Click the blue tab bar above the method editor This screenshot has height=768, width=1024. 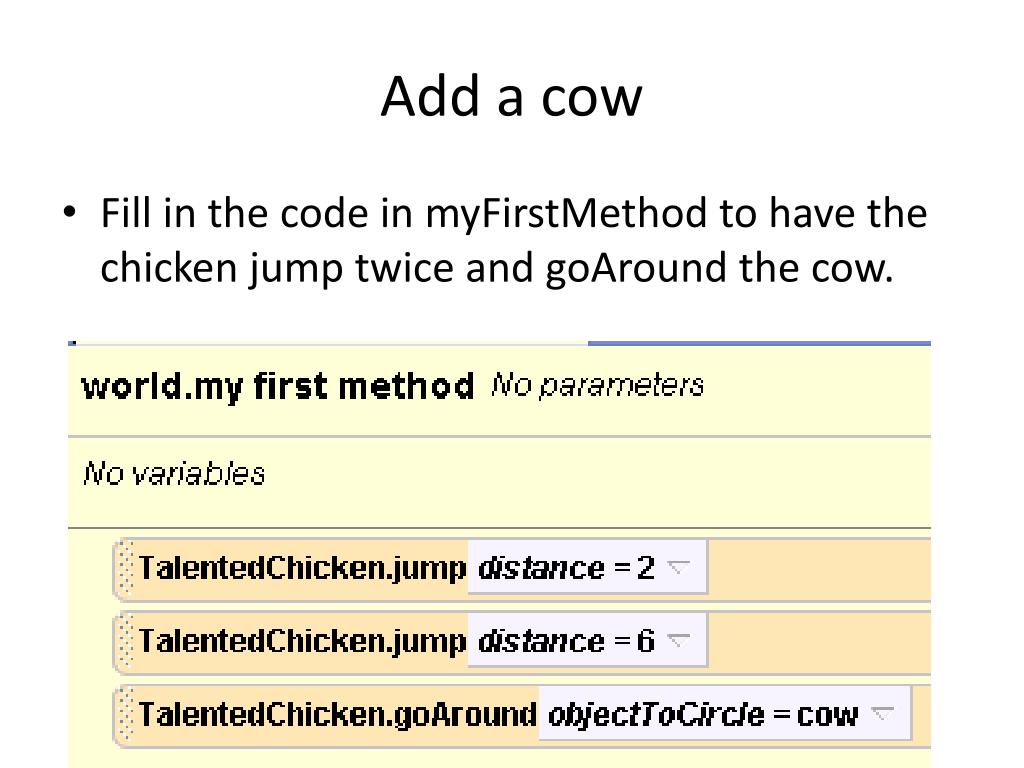coord(760,343)
